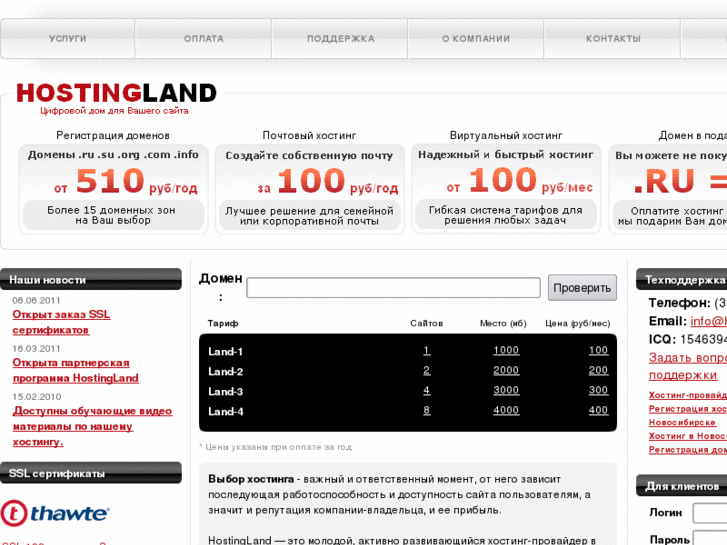Screen dimensions: 727x545
Task: Focus the Логин input field
Action: coord(710,513)
